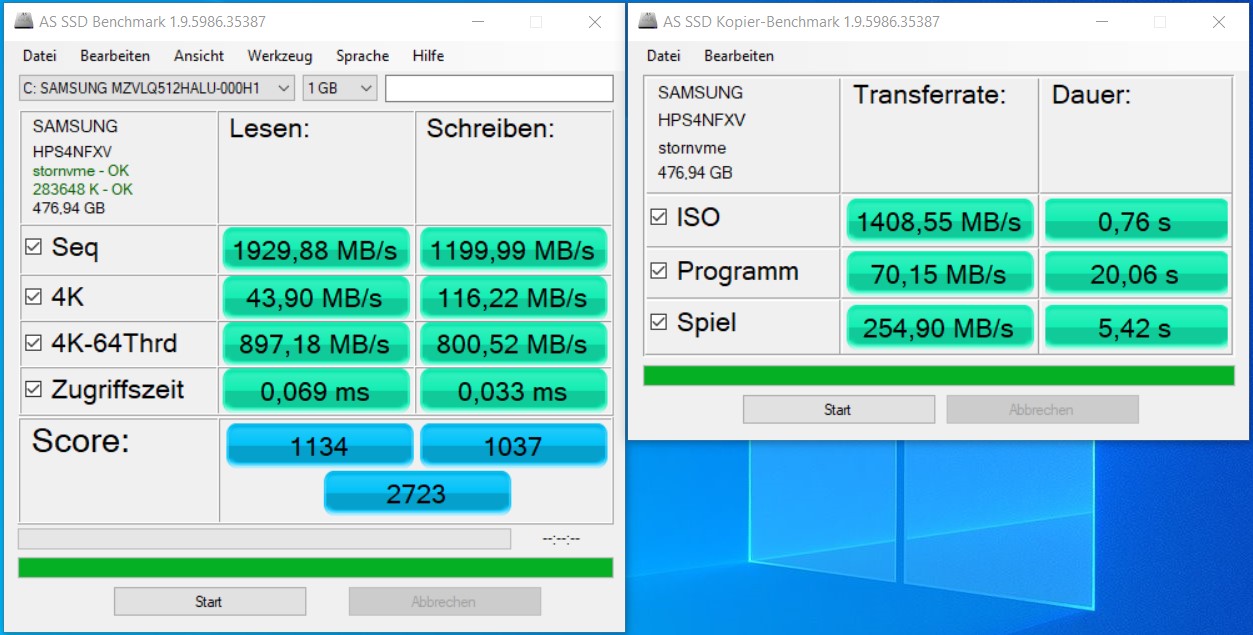
Task: Click the Seq read value 1929,88 MB/s
Action: click(314, 250)
